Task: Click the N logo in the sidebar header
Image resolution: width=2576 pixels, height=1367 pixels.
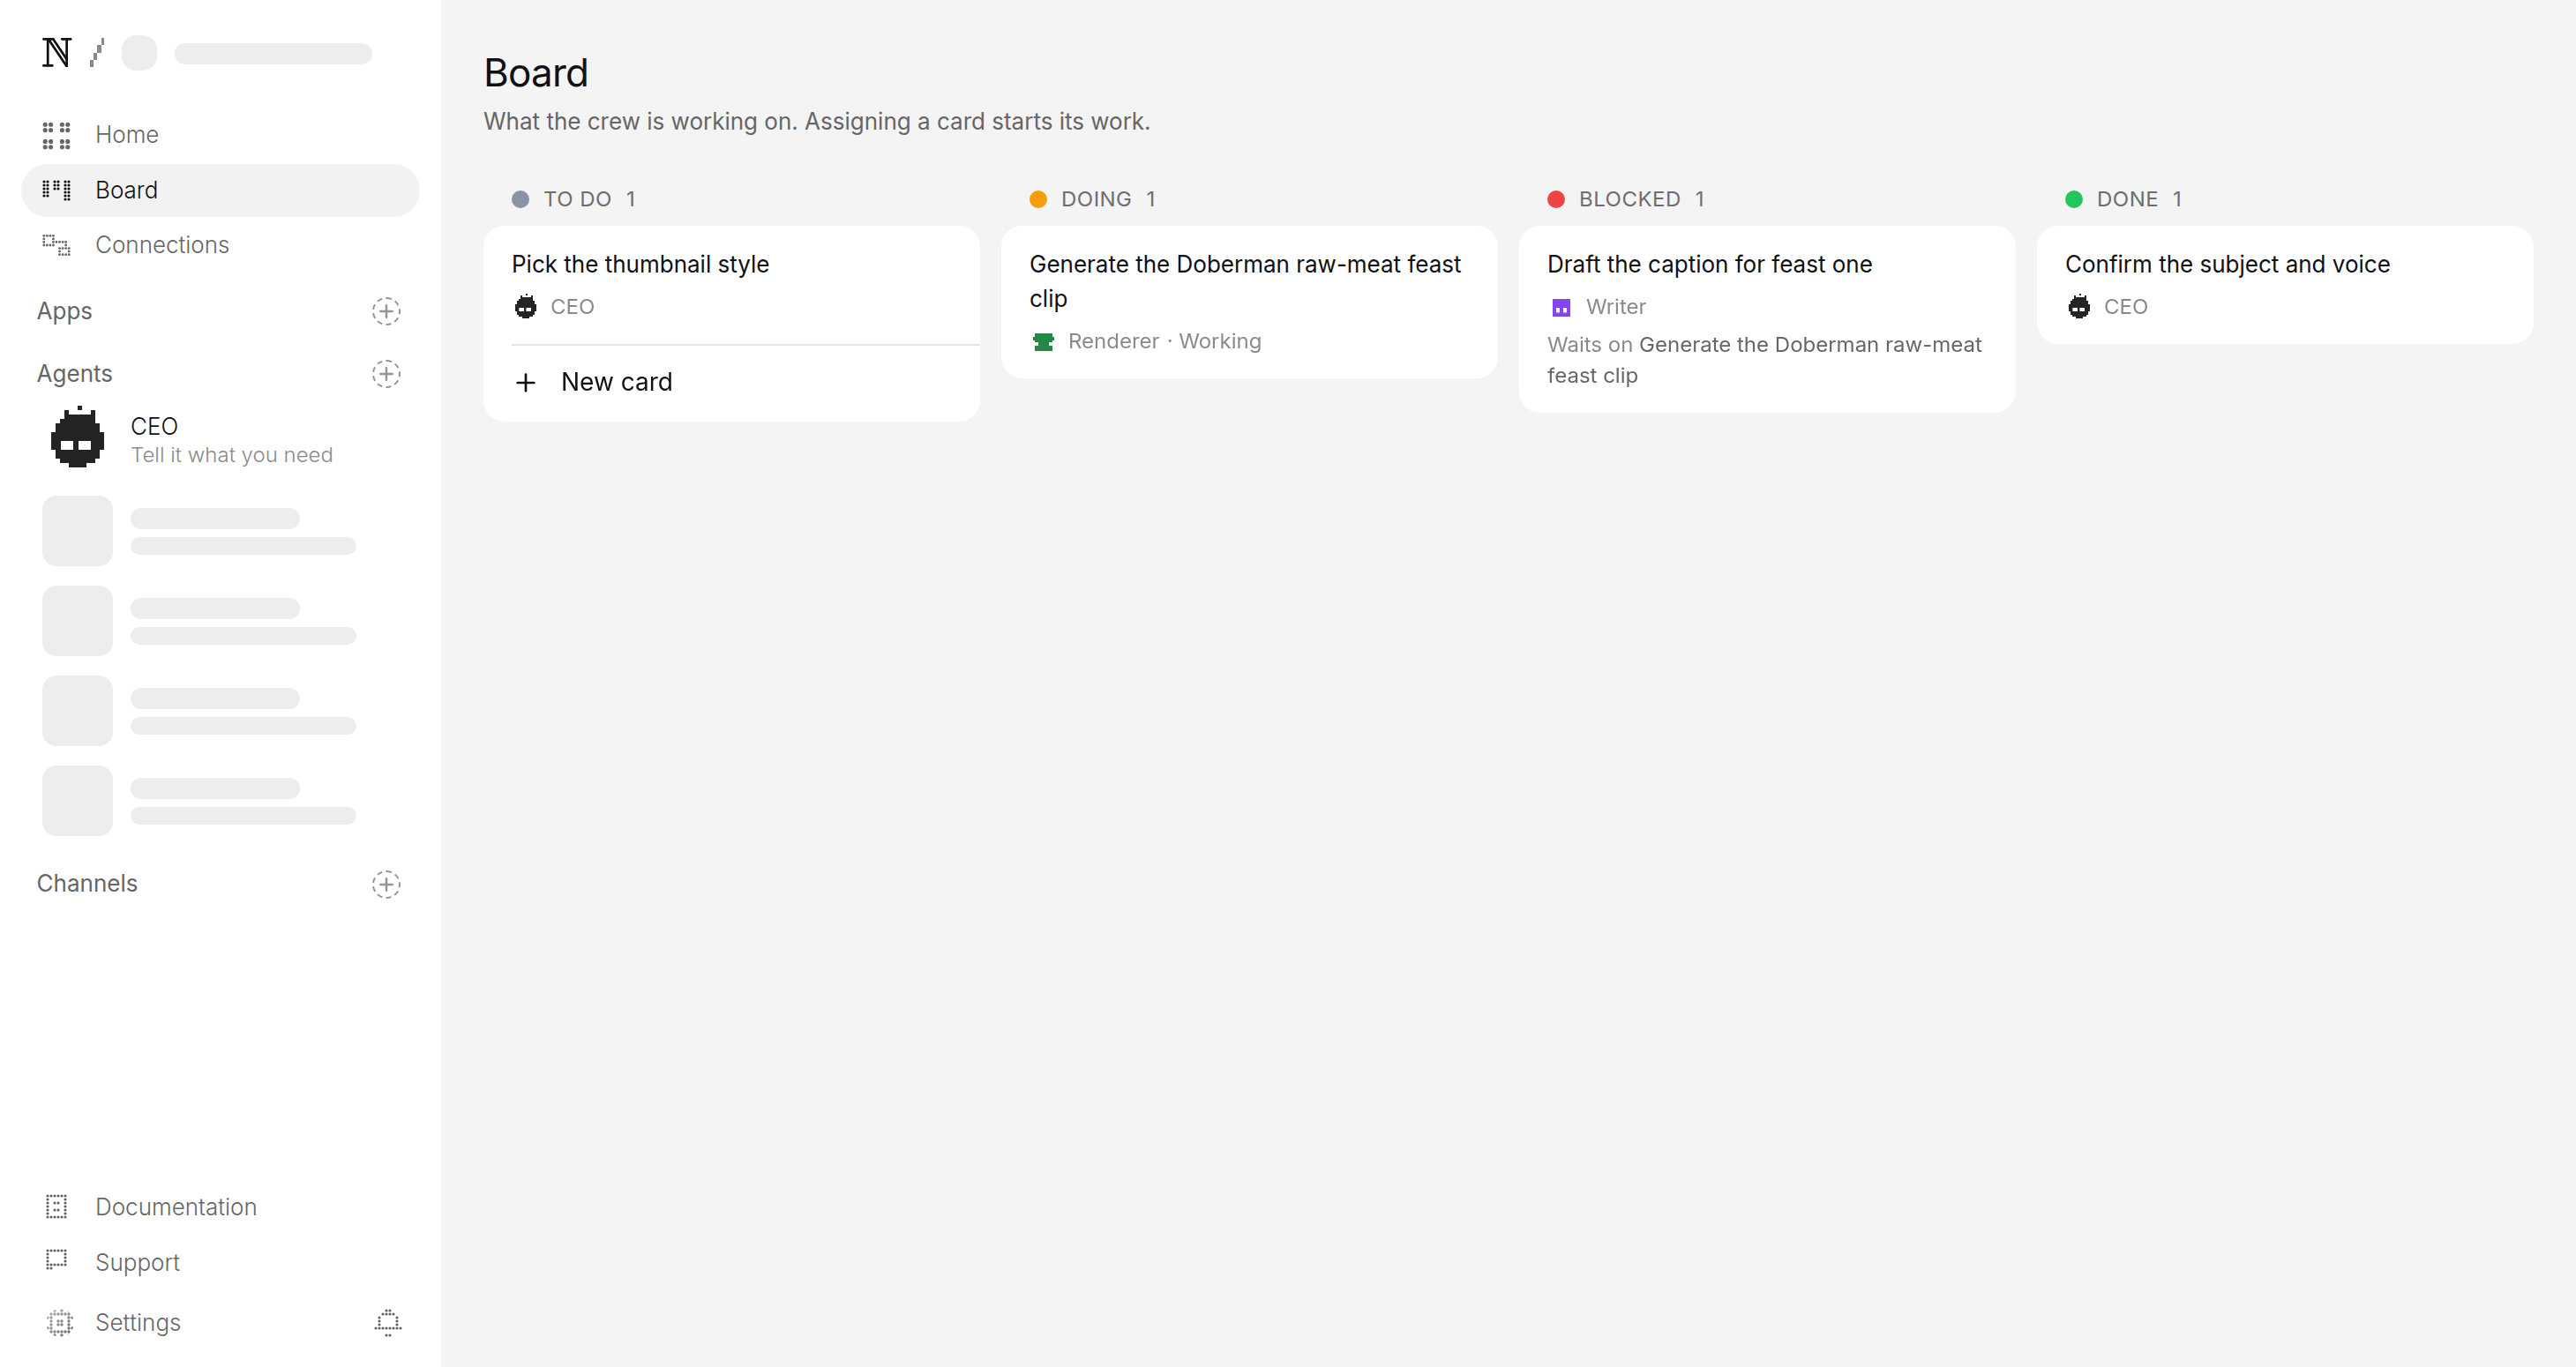Action: [57, 52]
